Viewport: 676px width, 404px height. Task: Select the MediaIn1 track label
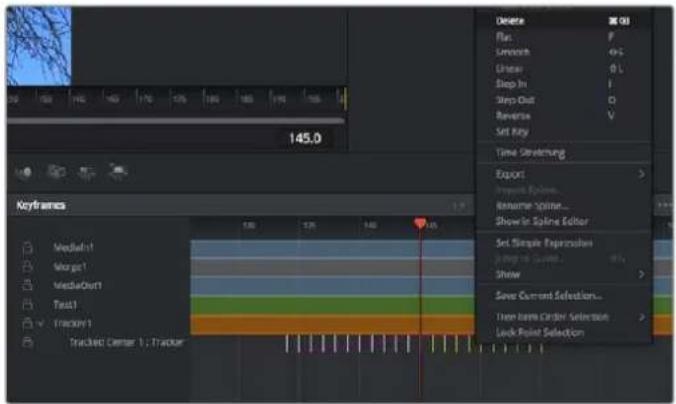(x=74, y=247)
